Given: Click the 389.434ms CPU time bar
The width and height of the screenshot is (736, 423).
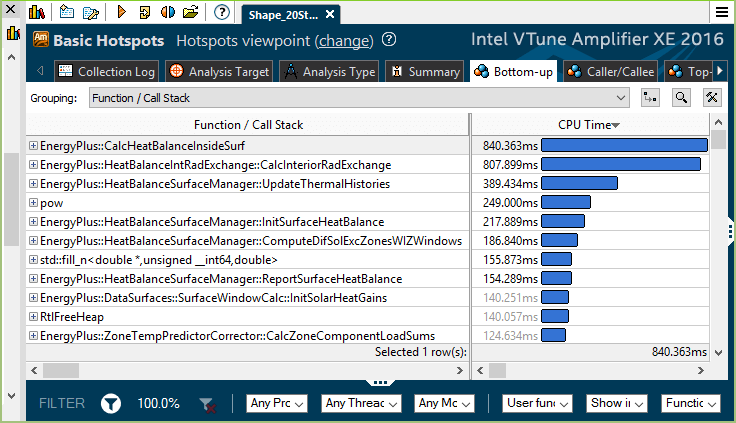Looking at the screenshot, I should click(579, 183).
